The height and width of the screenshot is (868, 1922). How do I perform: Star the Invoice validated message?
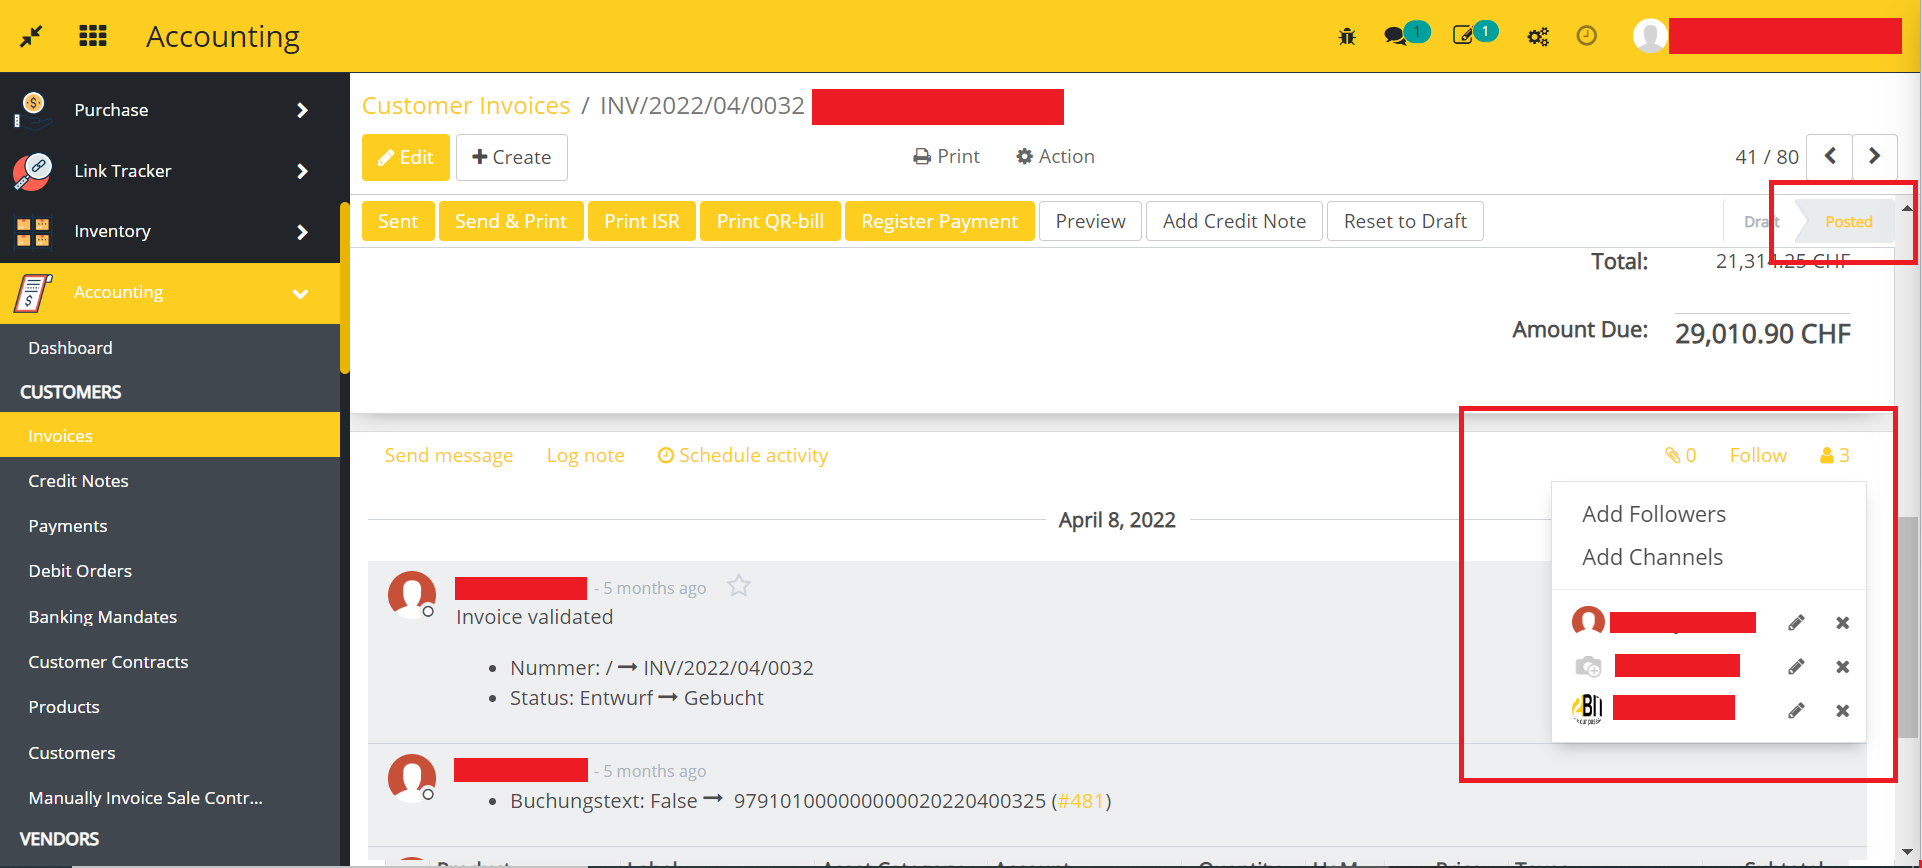[x=739, y=586]
